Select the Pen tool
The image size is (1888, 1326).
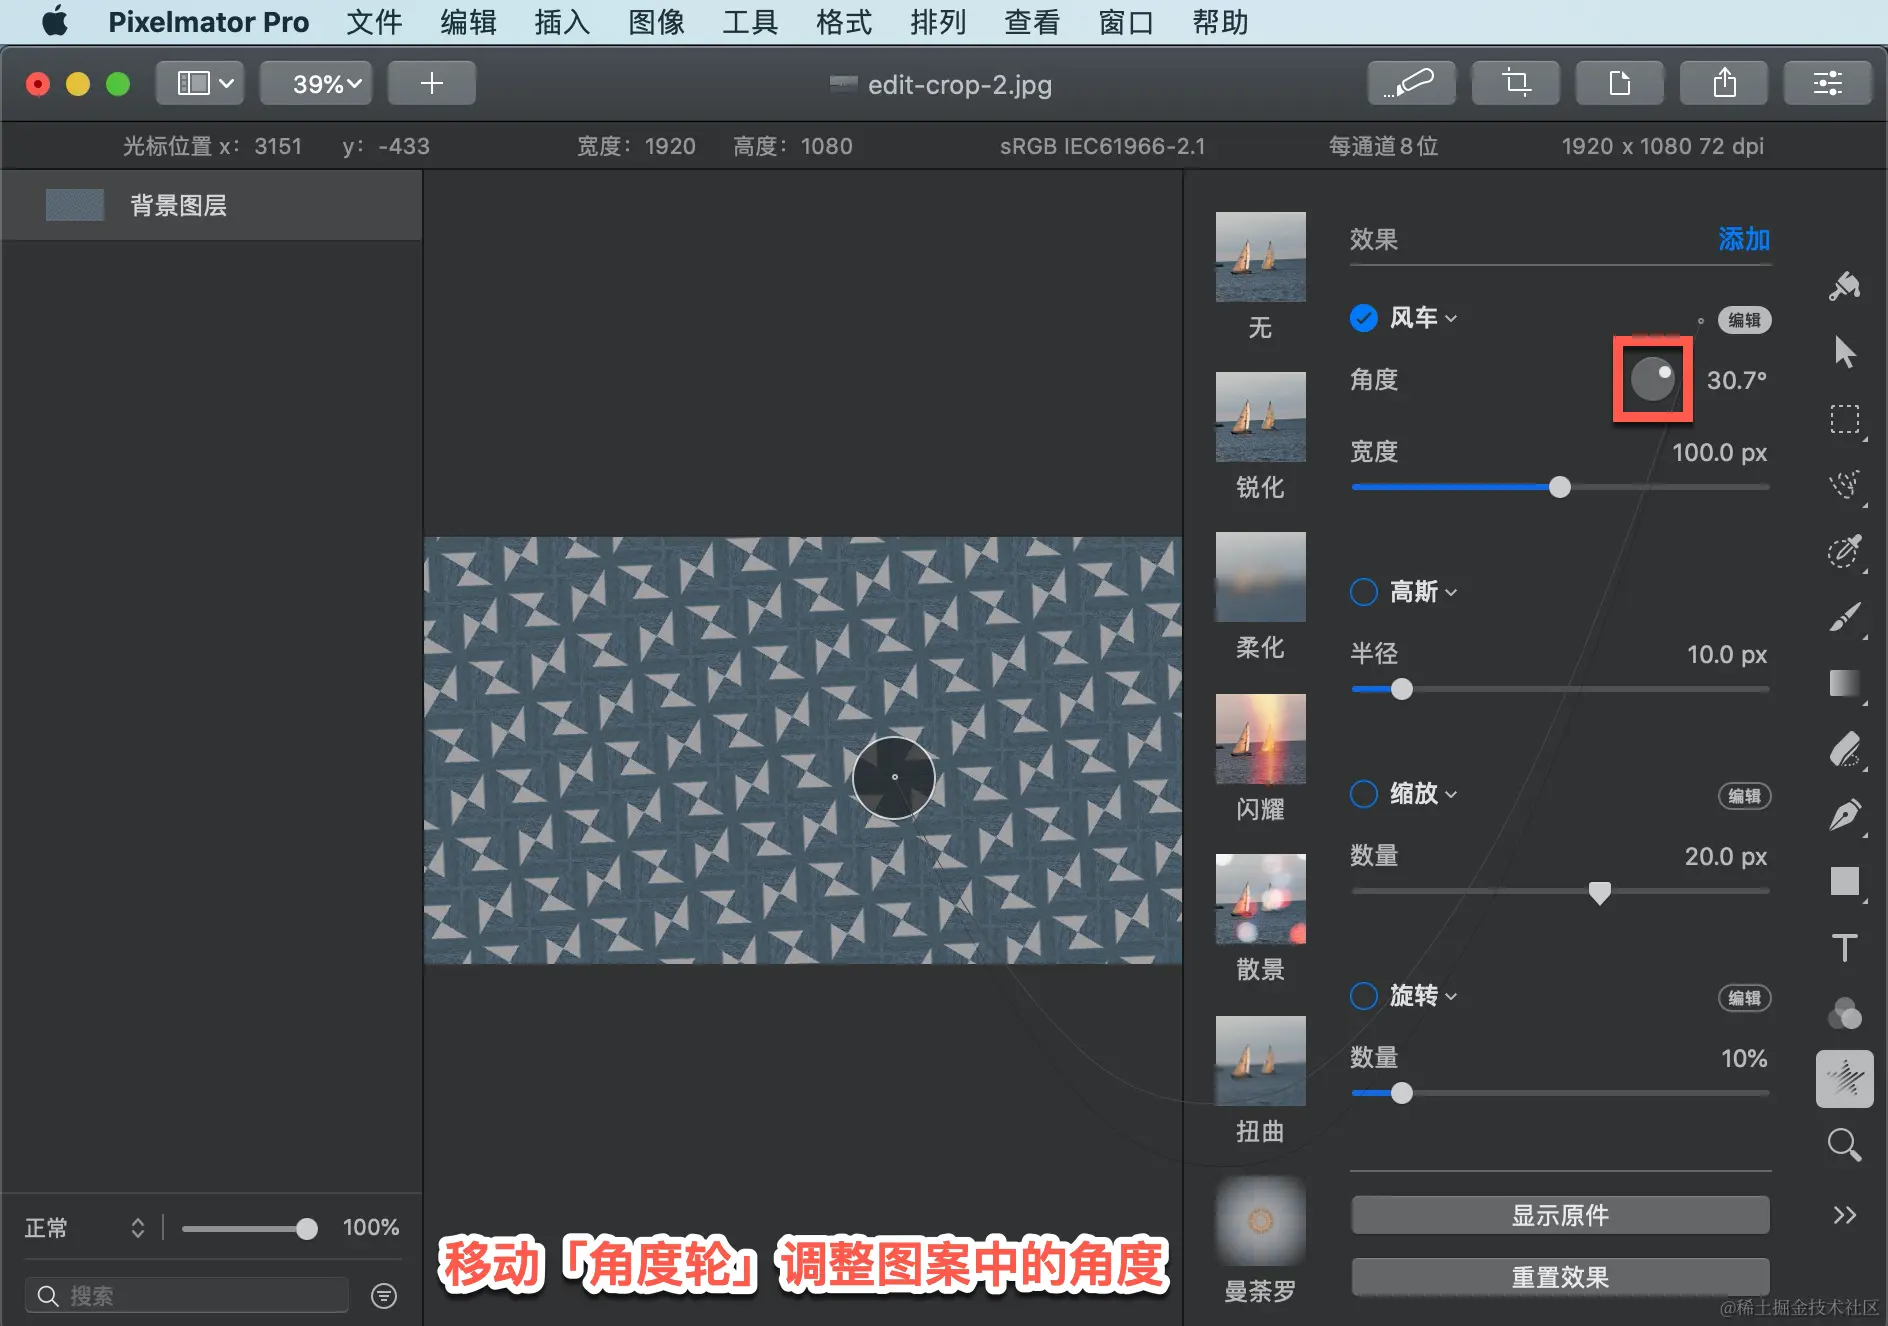(x=1844, y=815)
